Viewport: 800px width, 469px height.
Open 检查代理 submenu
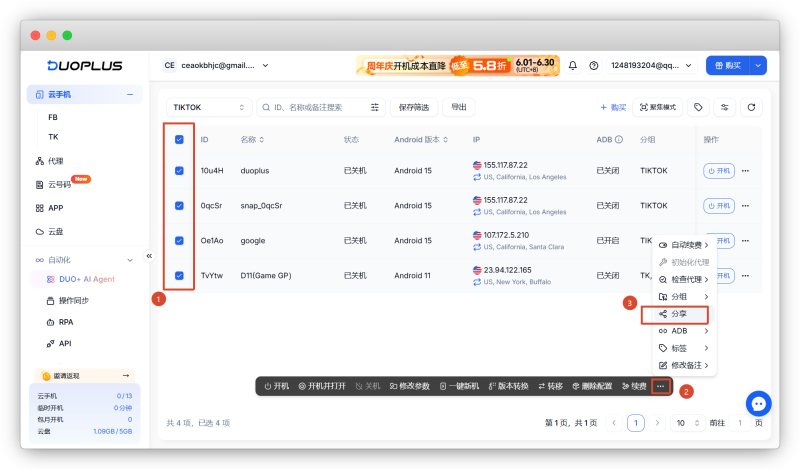click(684, 279)
